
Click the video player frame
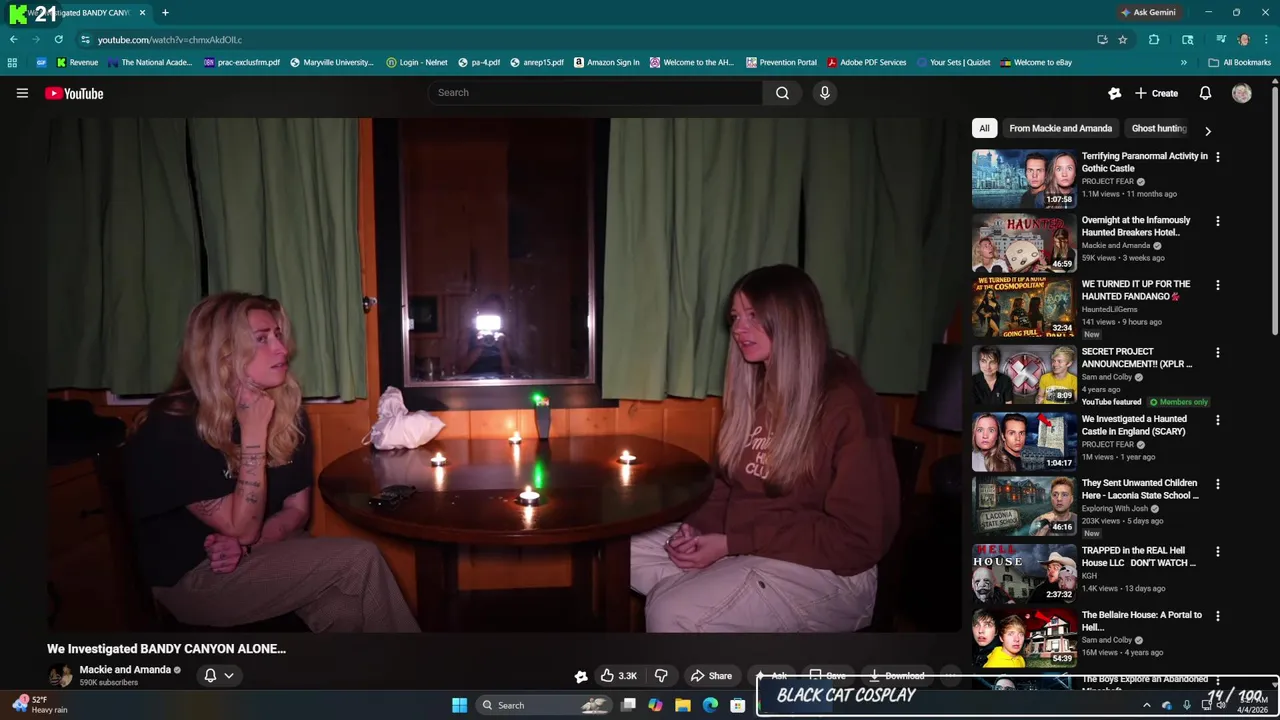point(504,375)
